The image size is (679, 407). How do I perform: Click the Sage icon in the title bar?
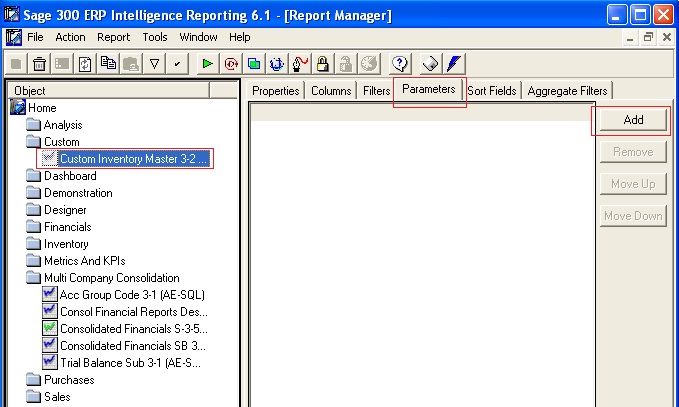coord(12,15)
